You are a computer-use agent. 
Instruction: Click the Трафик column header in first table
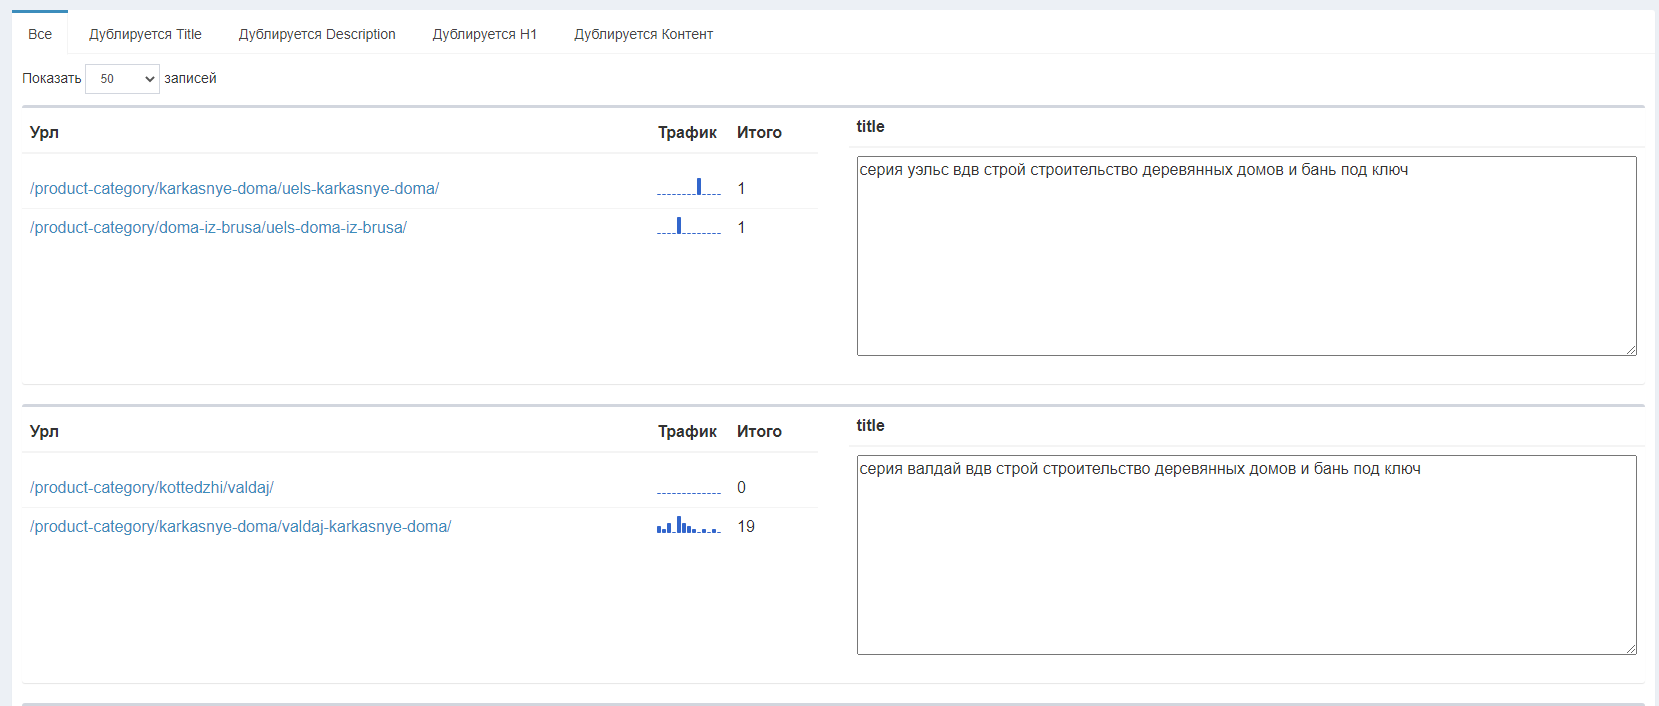click(687, 133)
